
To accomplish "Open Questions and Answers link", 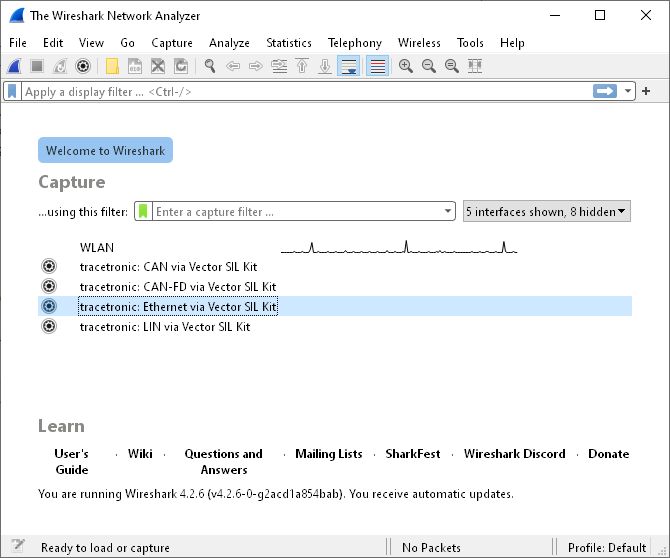I will (223, 461).
